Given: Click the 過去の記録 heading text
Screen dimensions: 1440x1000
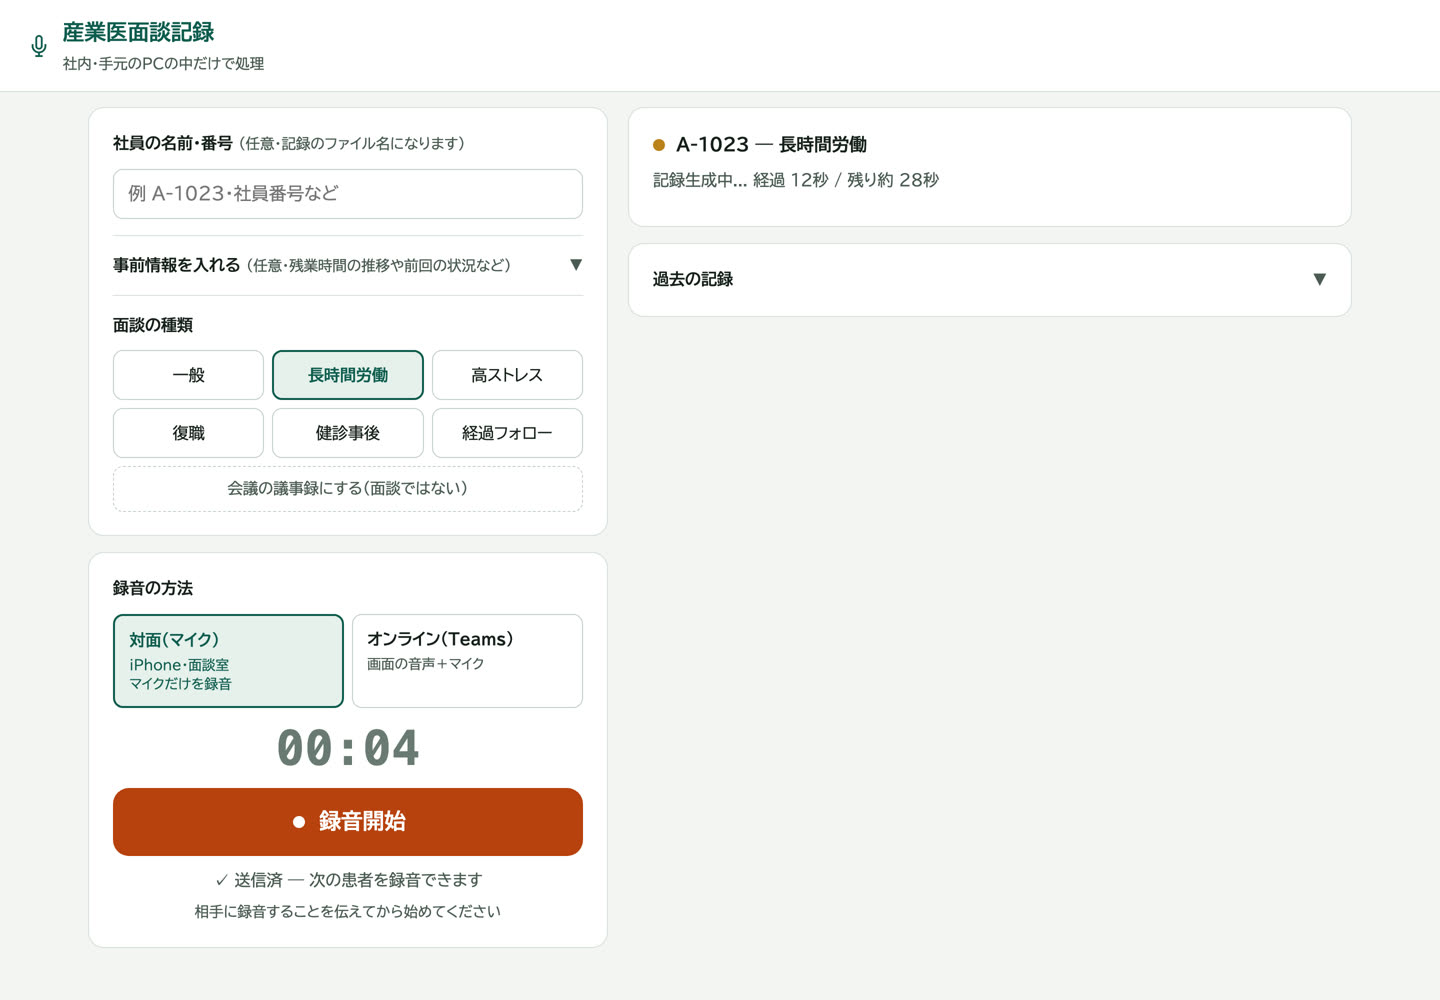Looking at the screenshot, I should tap(693, 280).
